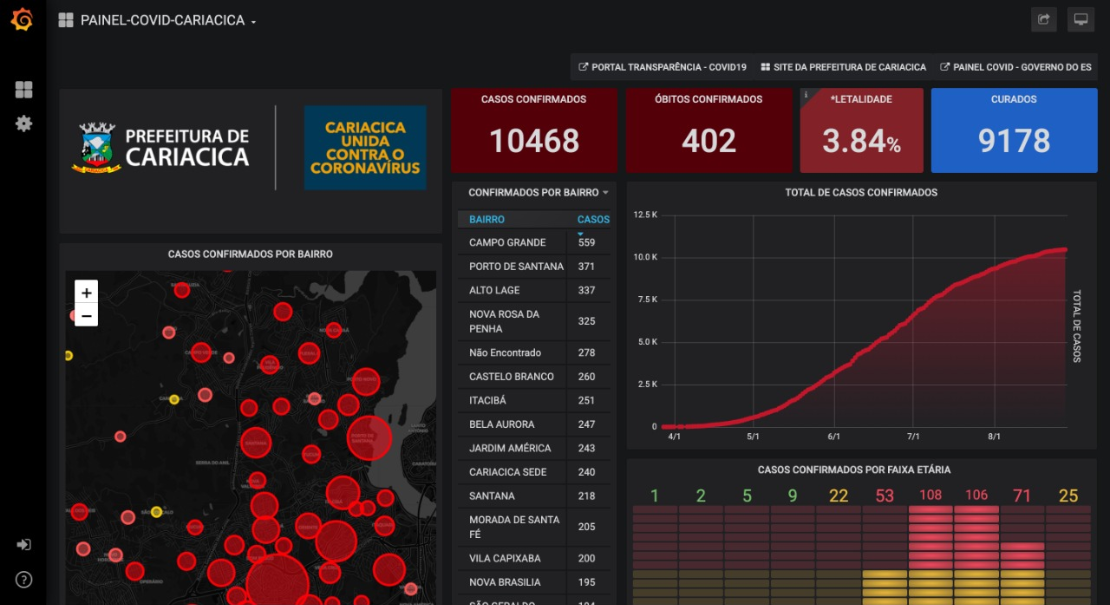Click the 10.0 K y-axis label
Viewport: 1110px width, 605px height.
(x=645, y=257)
